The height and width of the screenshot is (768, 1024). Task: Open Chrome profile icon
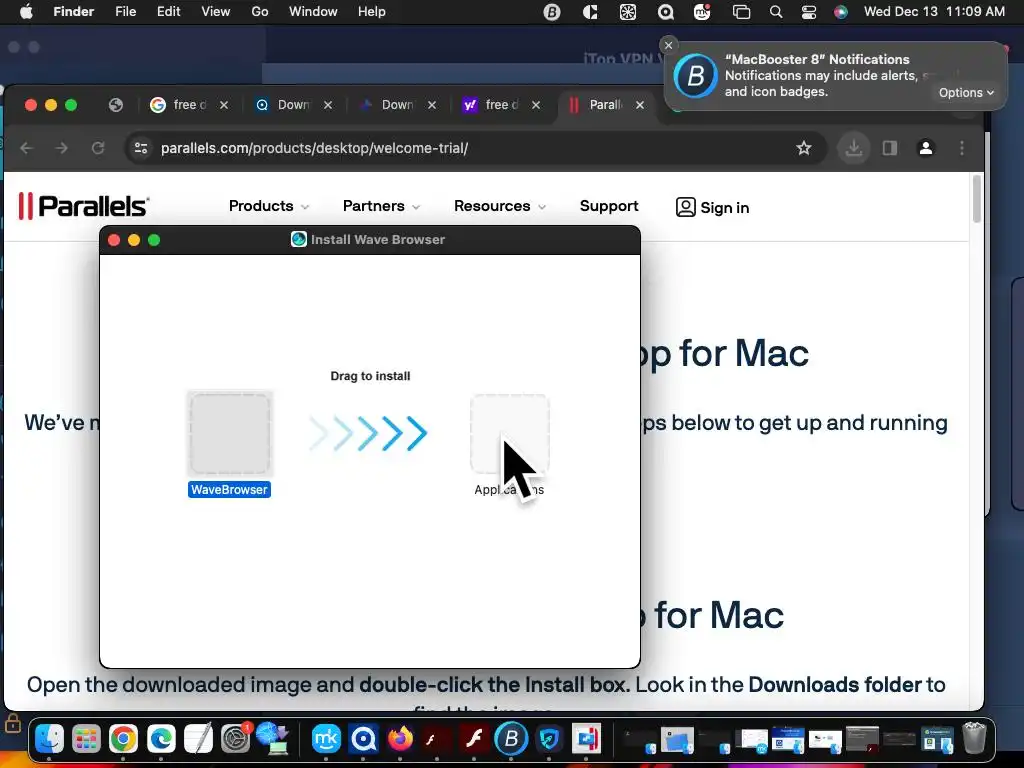(x=925, y=148)
